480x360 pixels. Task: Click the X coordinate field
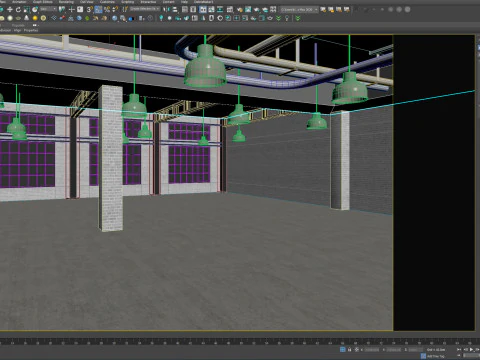point(372,350)
